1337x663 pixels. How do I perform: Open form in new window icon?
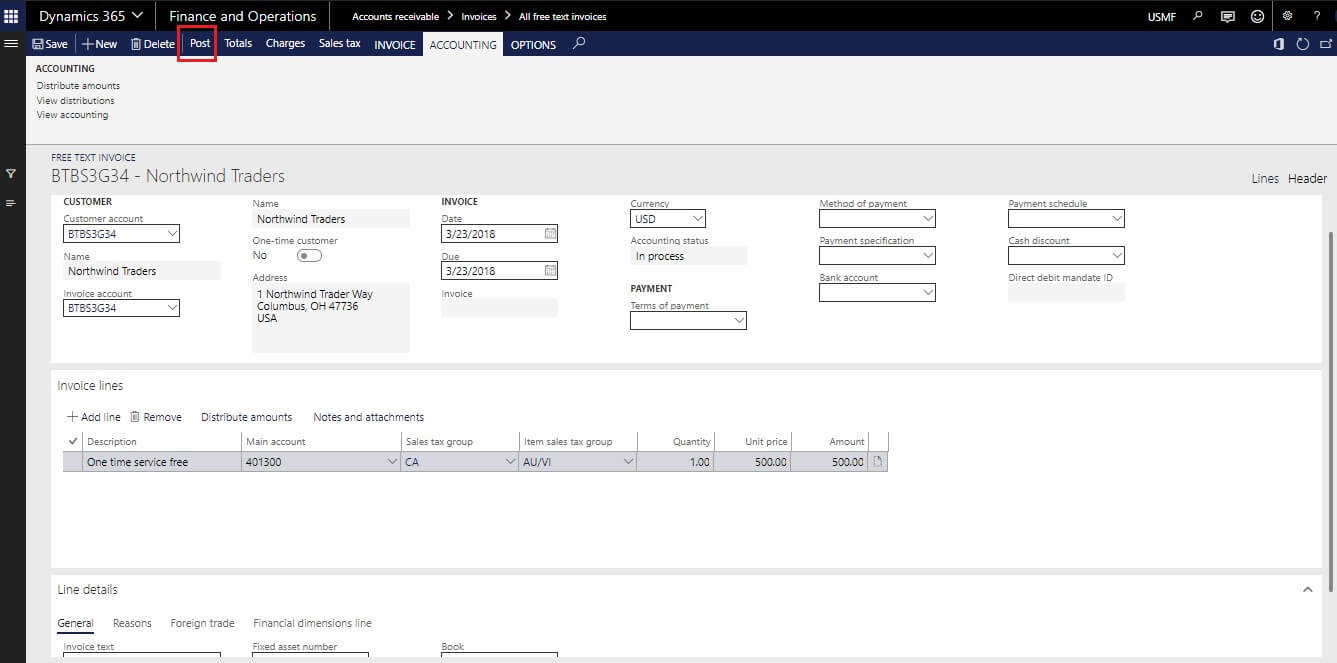point(1326,44)
